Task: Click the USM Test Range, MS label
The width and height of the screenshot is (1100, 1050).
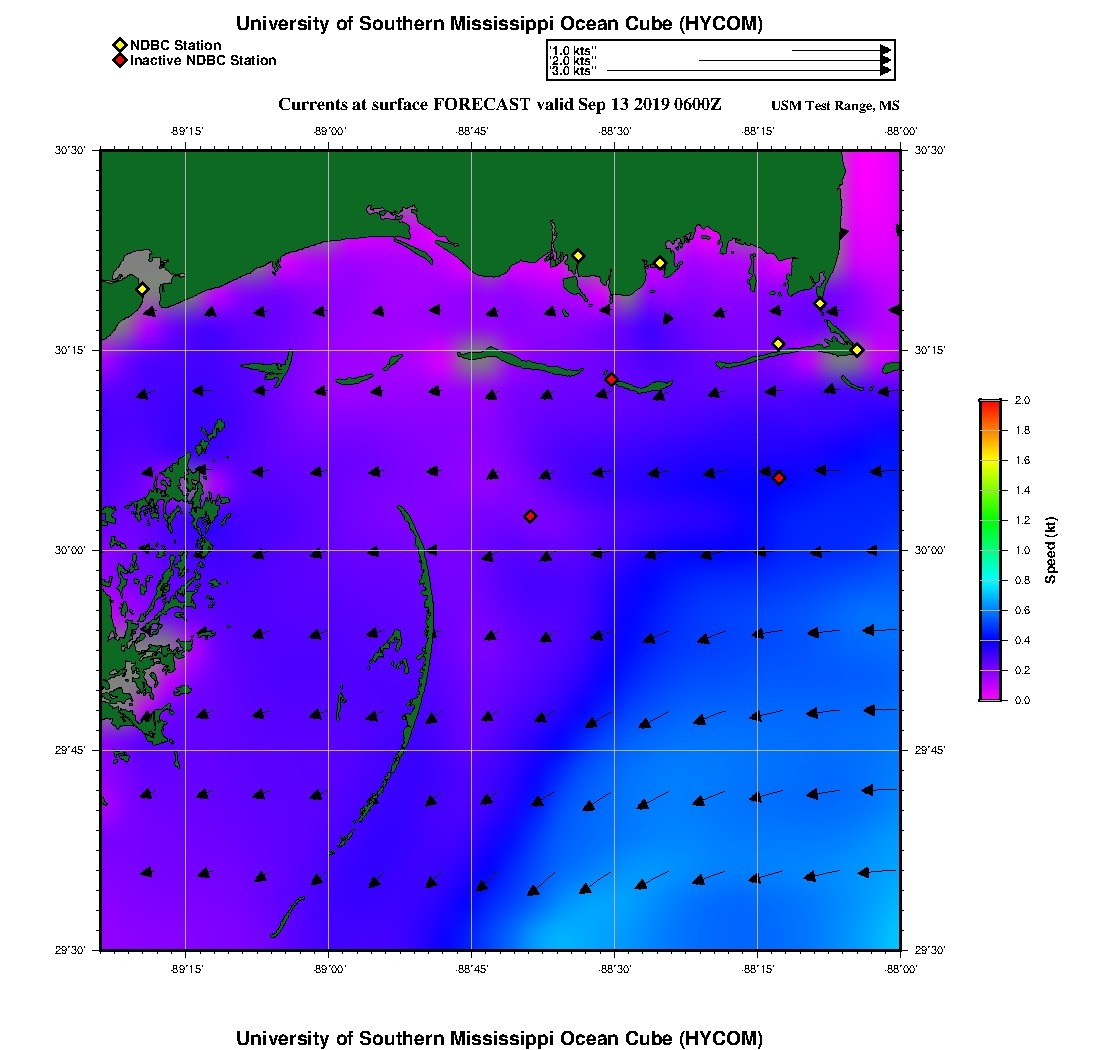Action: [x=835, y=106]
